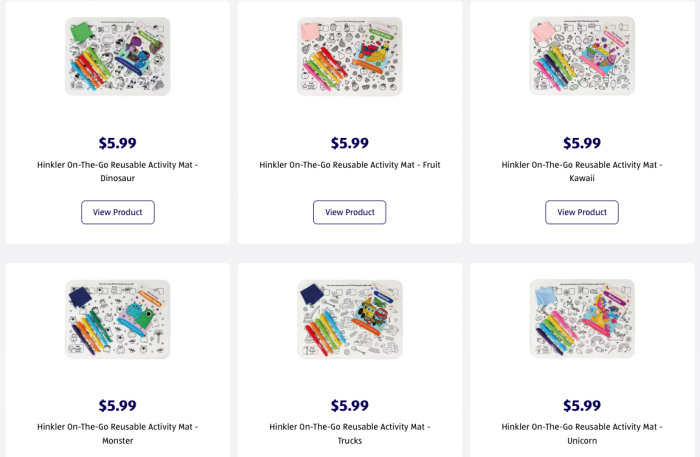Click the Activity Mat - Dinosaur title
The width and height of the screenshot is (700, 457).
coord(117,171)
